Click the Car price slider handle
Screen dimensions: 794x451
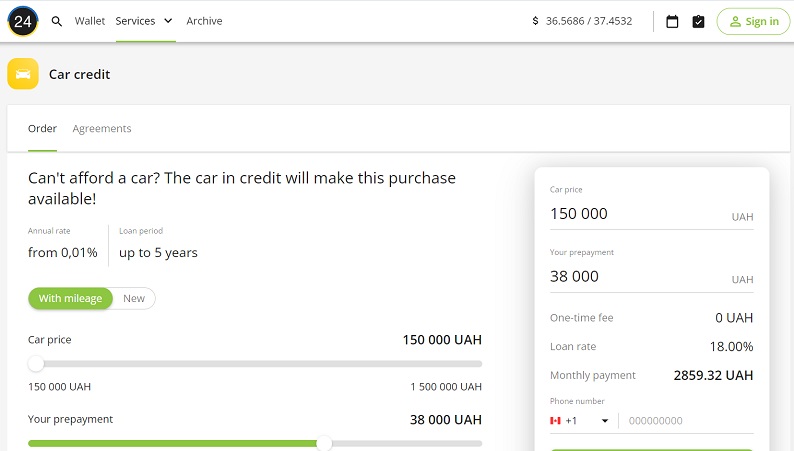pos(36,364)
